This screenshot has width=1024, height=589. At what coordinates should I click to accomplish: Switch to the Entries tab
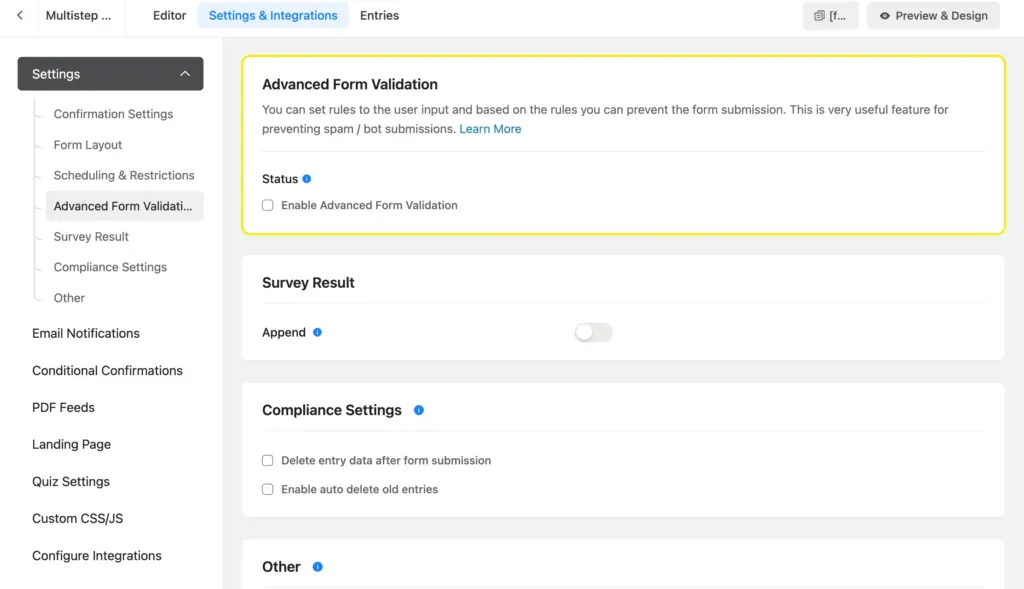tap(379, 16)
